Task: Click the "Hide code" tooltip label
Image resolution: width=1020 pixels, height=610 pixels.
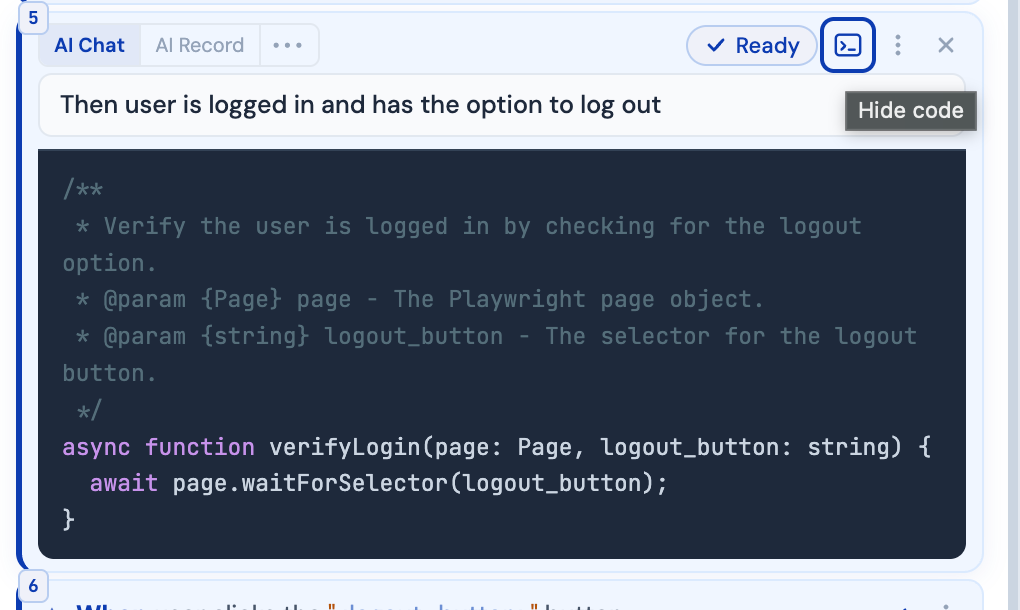Action: pyautogui.click(x=910, y=111)
